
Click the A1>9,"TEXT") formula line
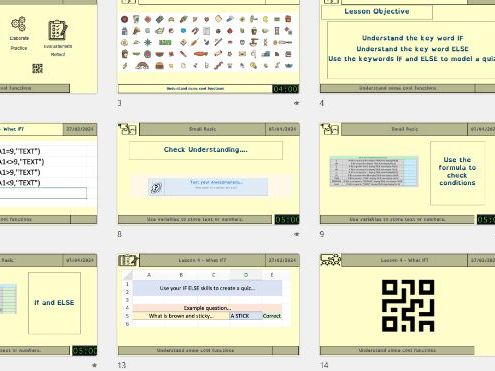[x=20, y=172]
